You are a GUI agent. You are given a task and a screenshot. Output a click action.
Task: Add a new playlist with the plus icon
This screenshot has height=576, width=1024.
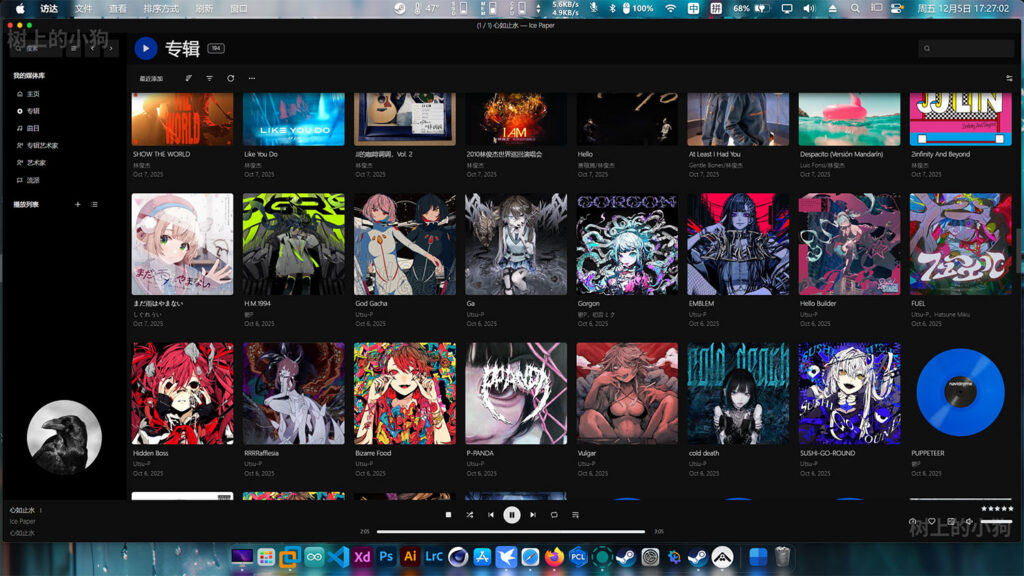coord(77,204)
